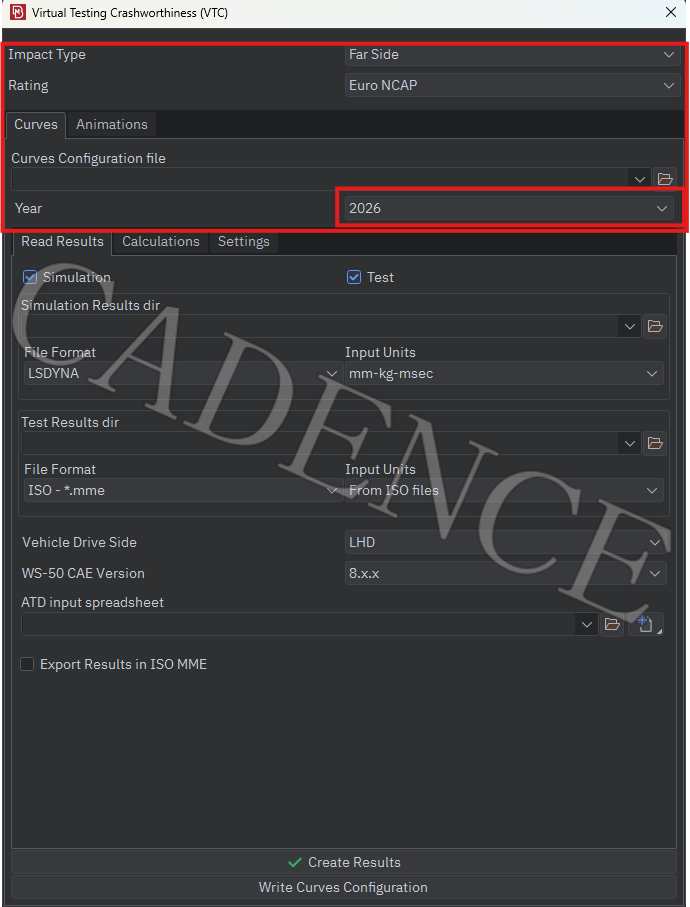This screenshot has height=907, width=690.
Task: Expand Curves Configuration file history arrow
Action: pyautogui.click(x=640, y=179)
